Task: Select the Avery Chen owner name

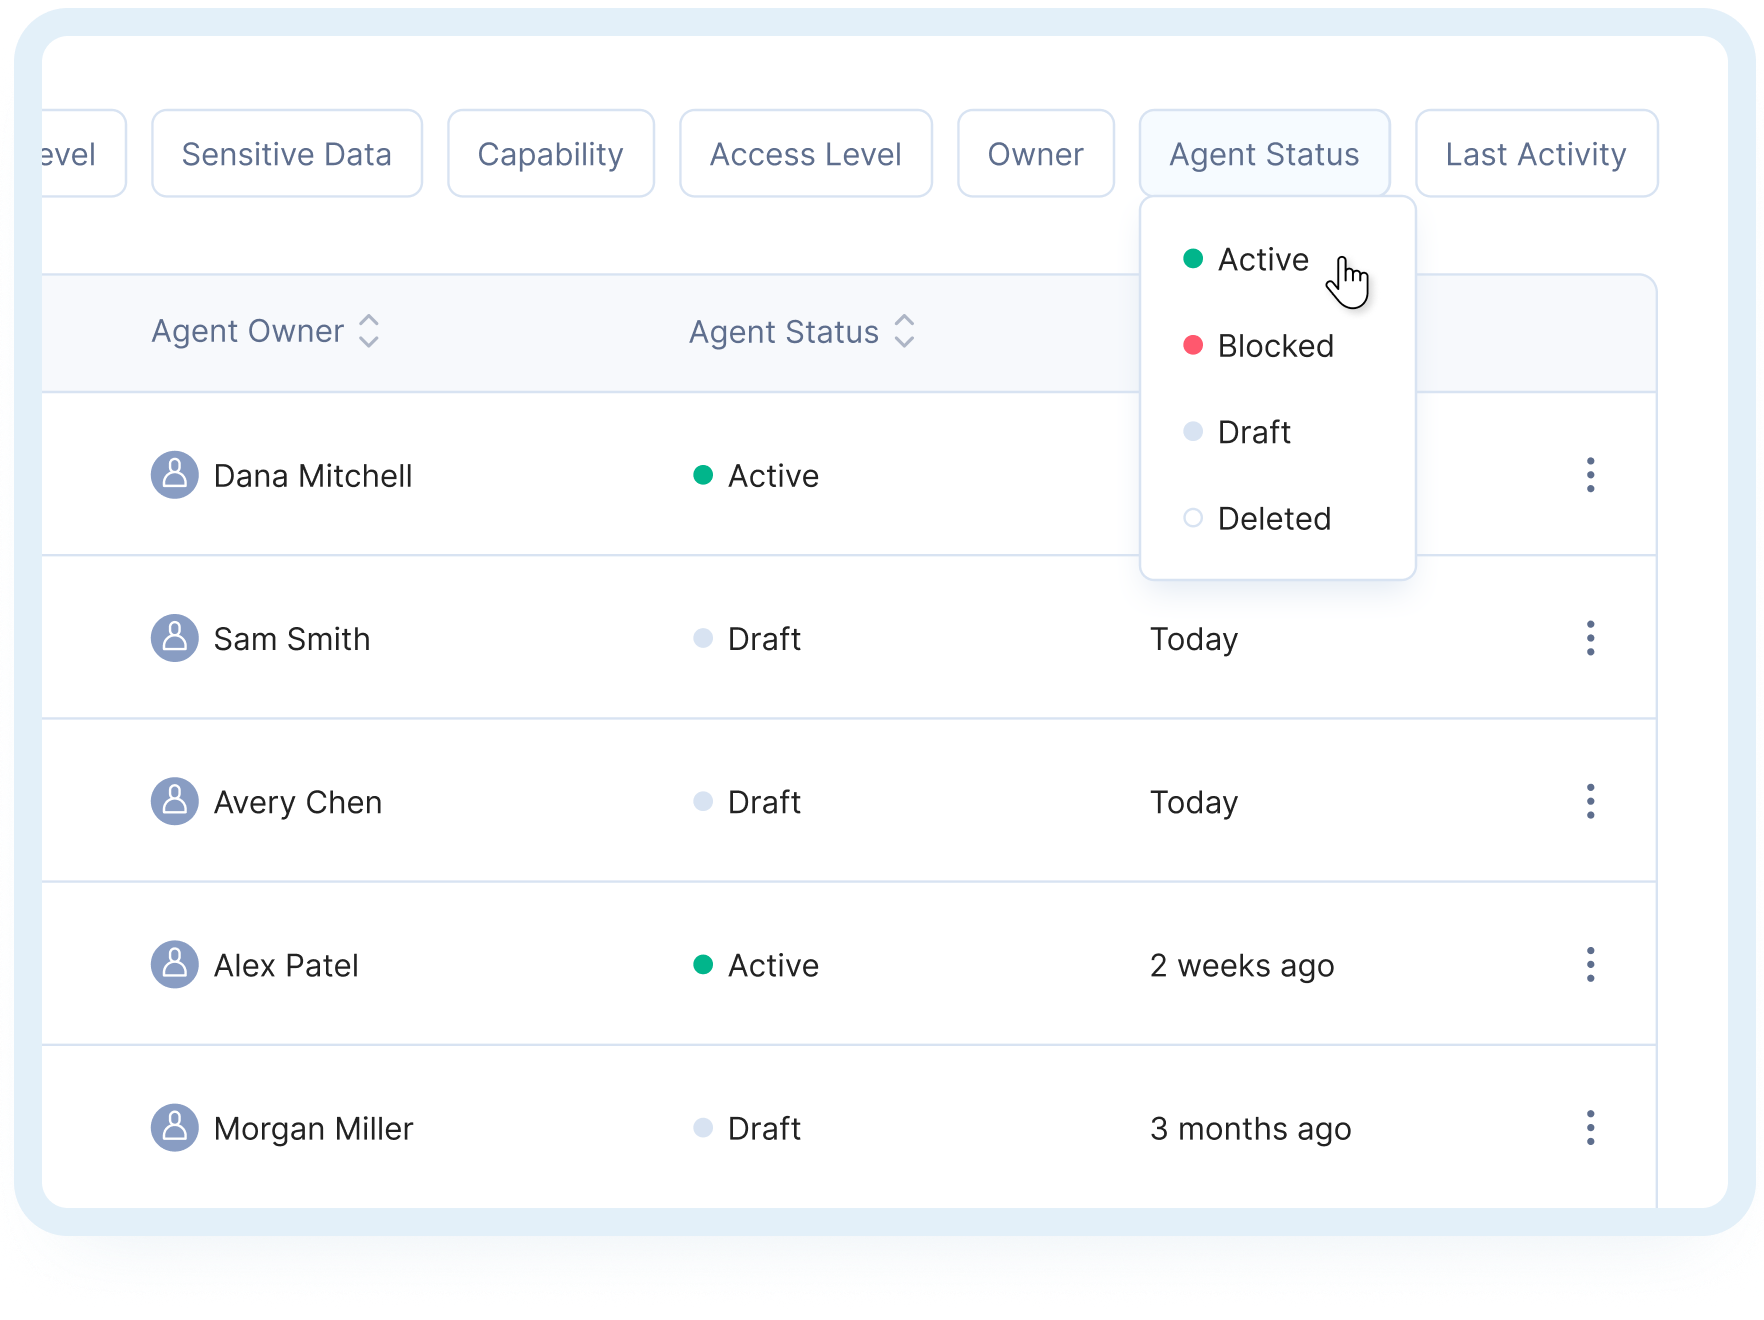Action: pyautogui.click(x=298, y=801)
